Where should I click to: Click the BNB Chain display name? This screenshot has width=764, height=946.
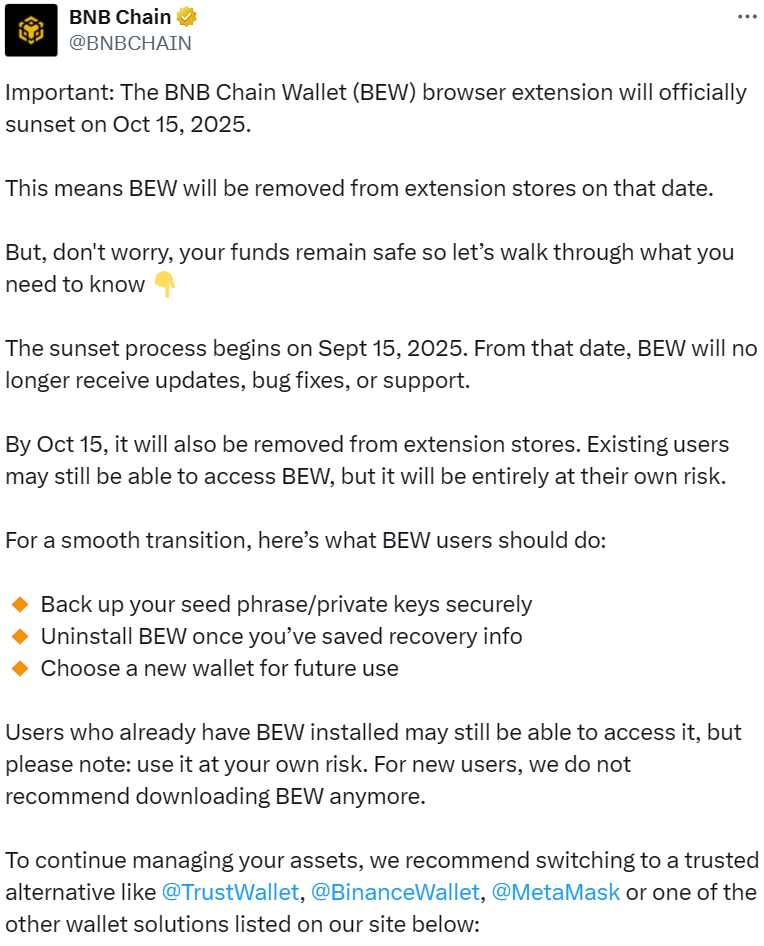[x=120, y=17]
